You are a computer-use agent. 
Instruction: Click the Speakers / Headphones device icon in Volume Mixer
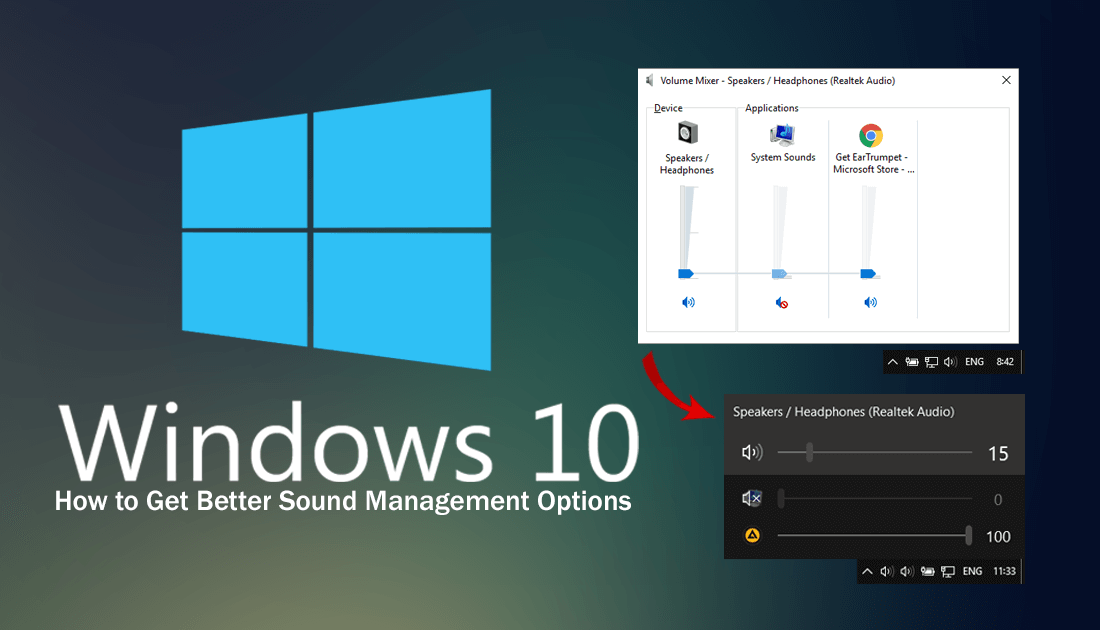click(688, 133)
